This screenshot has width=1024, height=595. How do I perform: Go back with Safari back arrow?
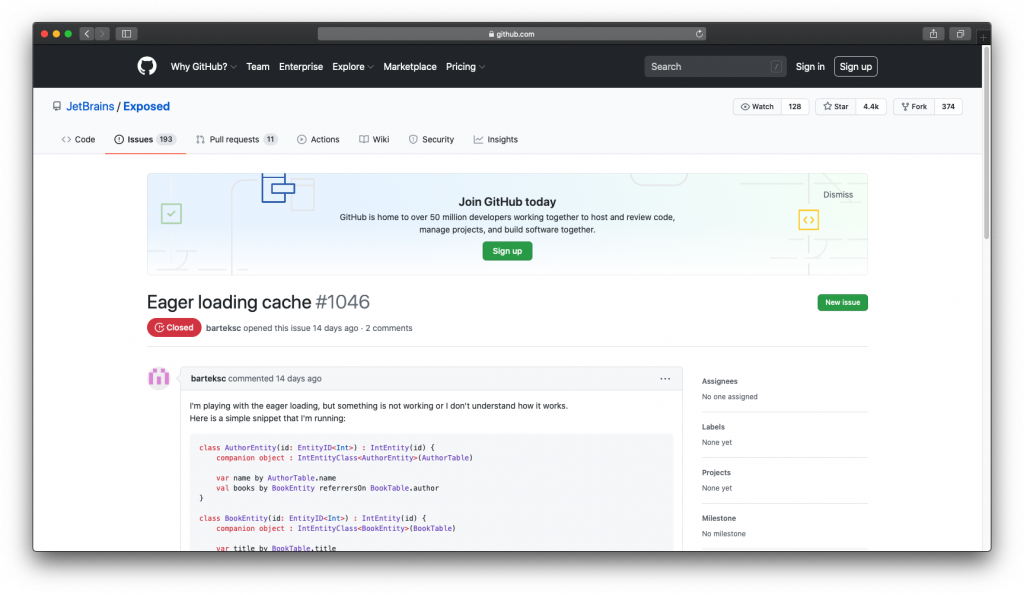[x=87, y=34]
